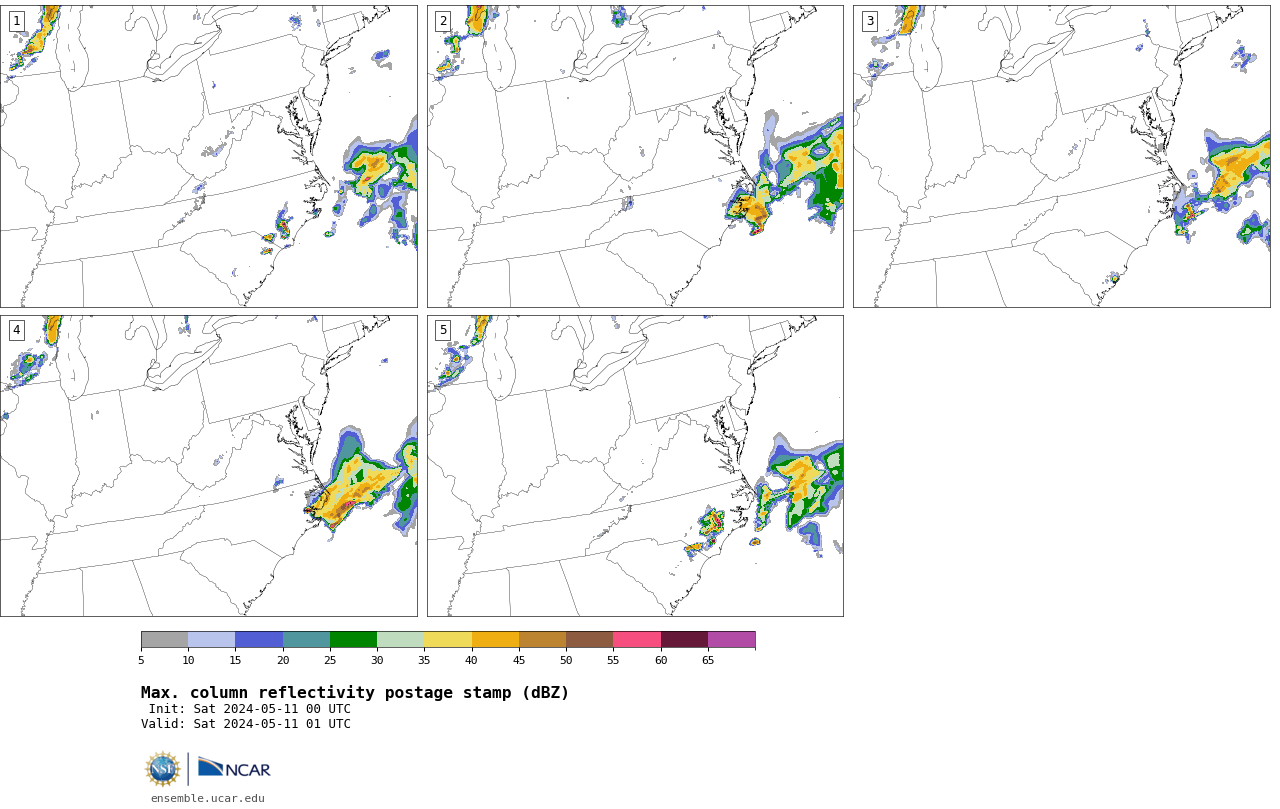
Task: Click the panel number label 5
Action: [443, 330]
